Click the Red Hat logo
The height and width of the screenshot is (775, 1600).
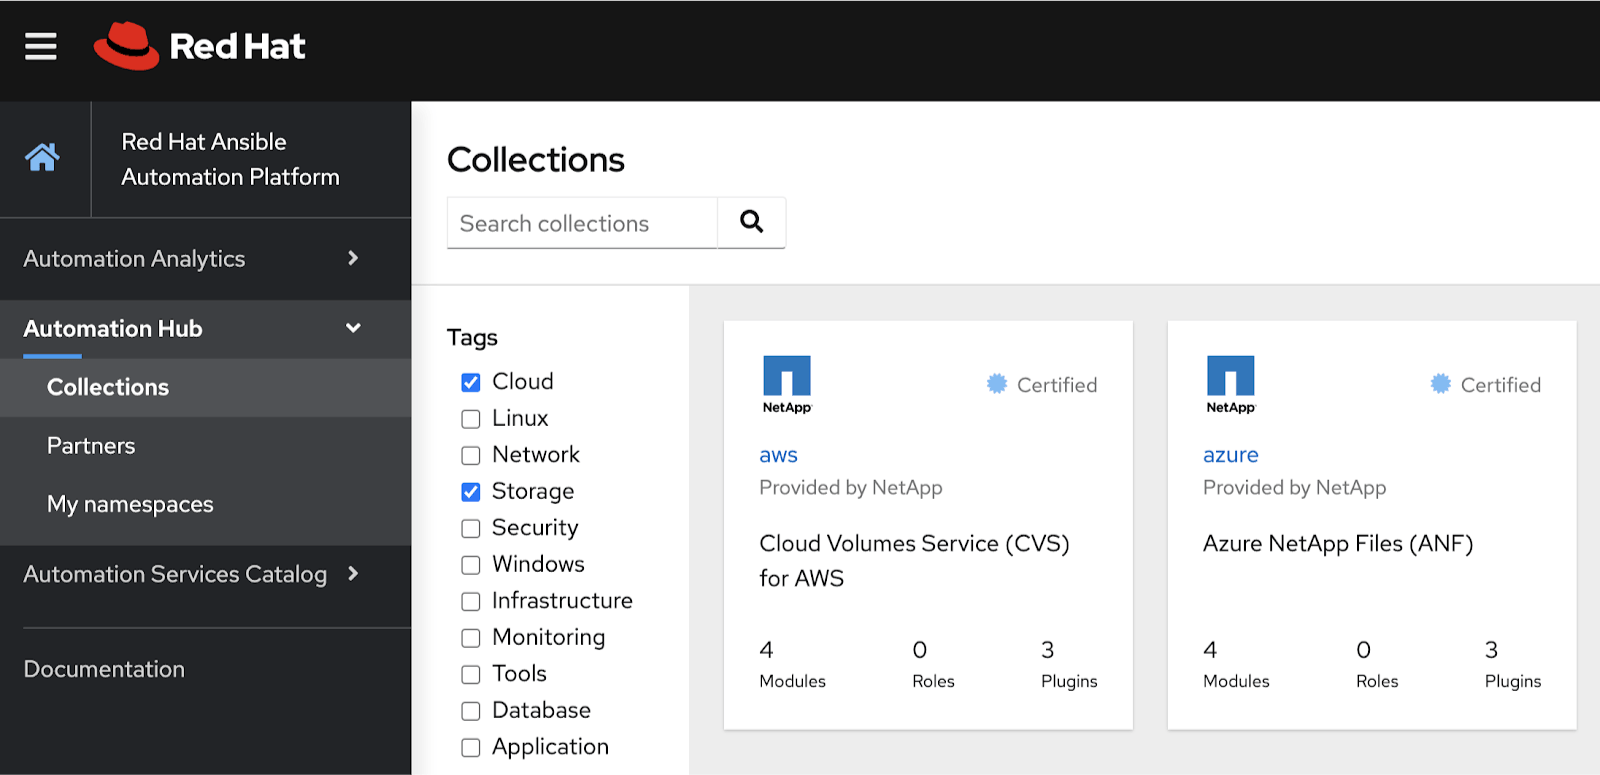coord(200,46)
